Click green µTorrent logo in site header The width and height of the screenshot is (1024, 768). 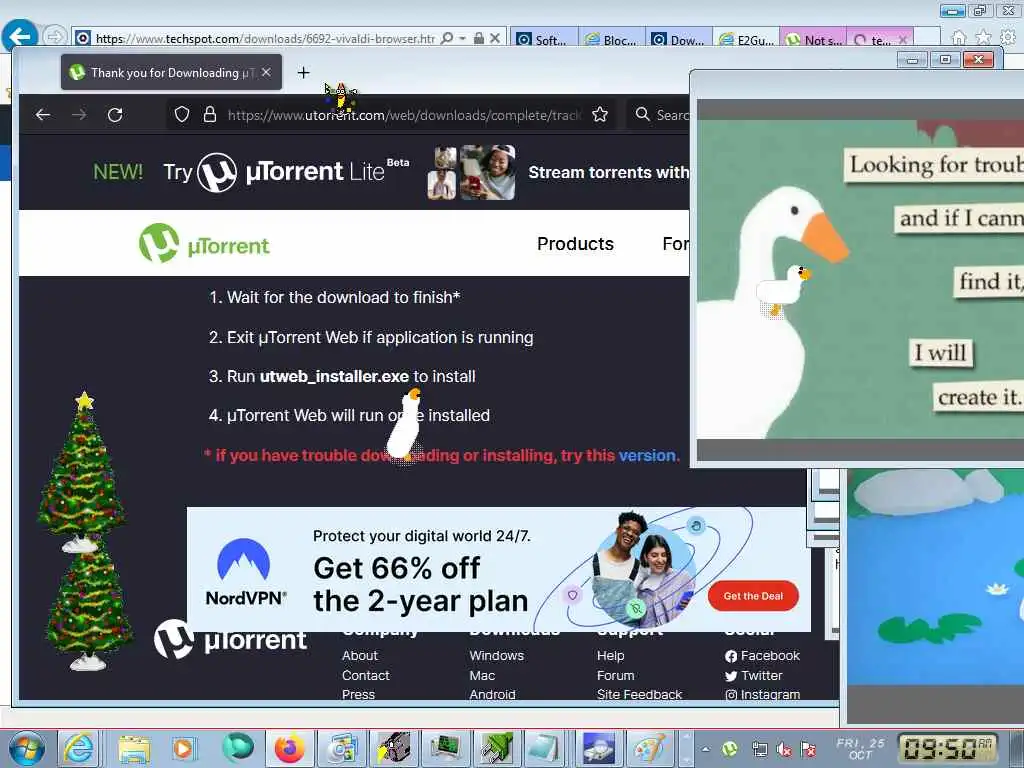(204, 244)
